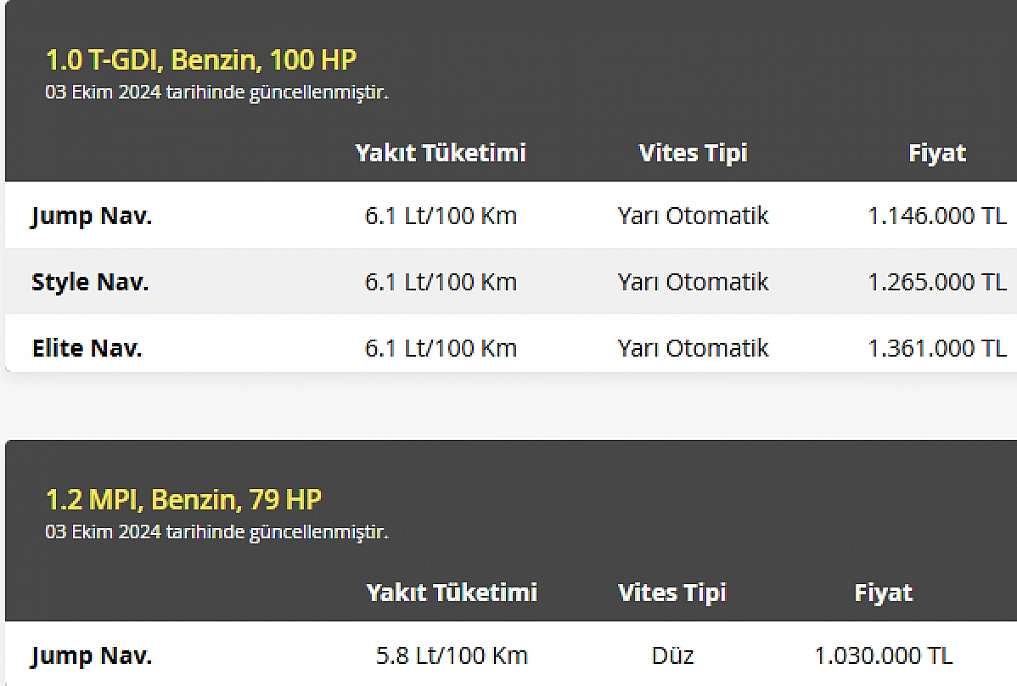The width and height of the screenshot is (1017, 686).
Task: Click the Yarı Otomatik cell in the Style Nav. row
Action: 693,282
